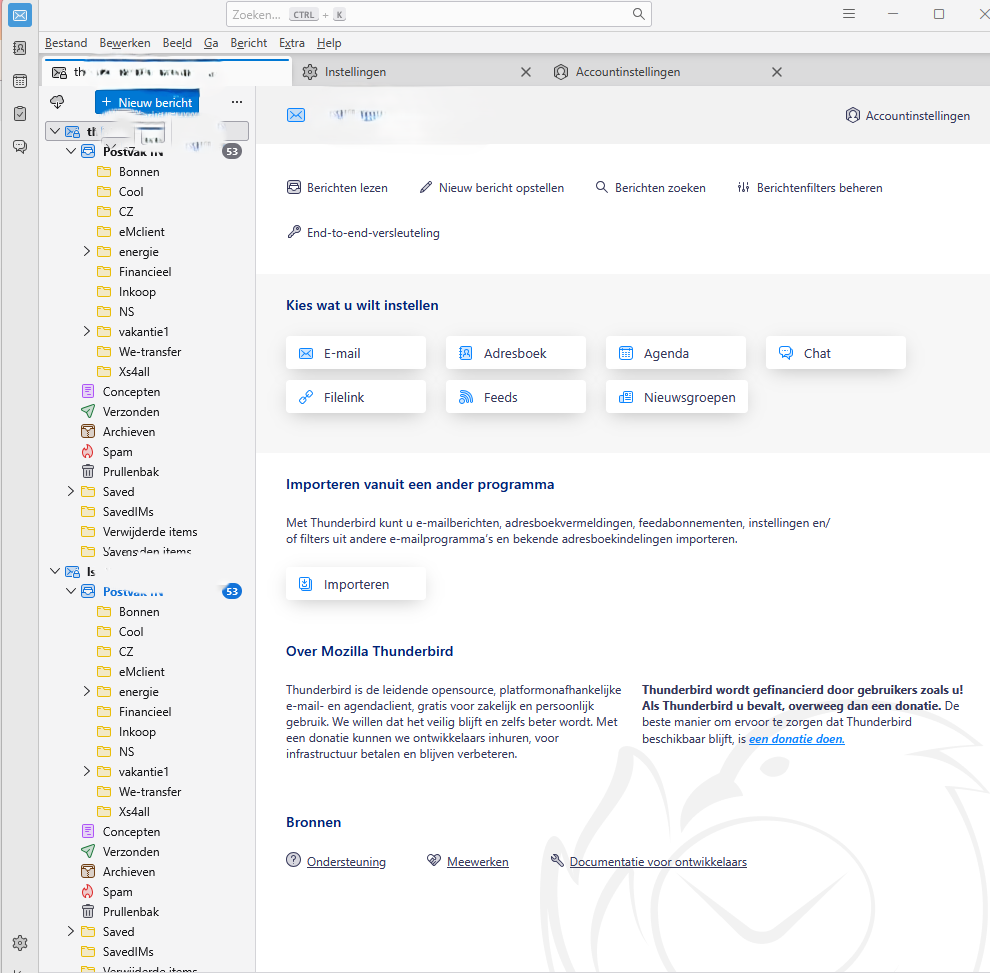990x973 pixels.
Task: Click the Ondersteuning question mark icon
Action: click(x=294, y=860)
